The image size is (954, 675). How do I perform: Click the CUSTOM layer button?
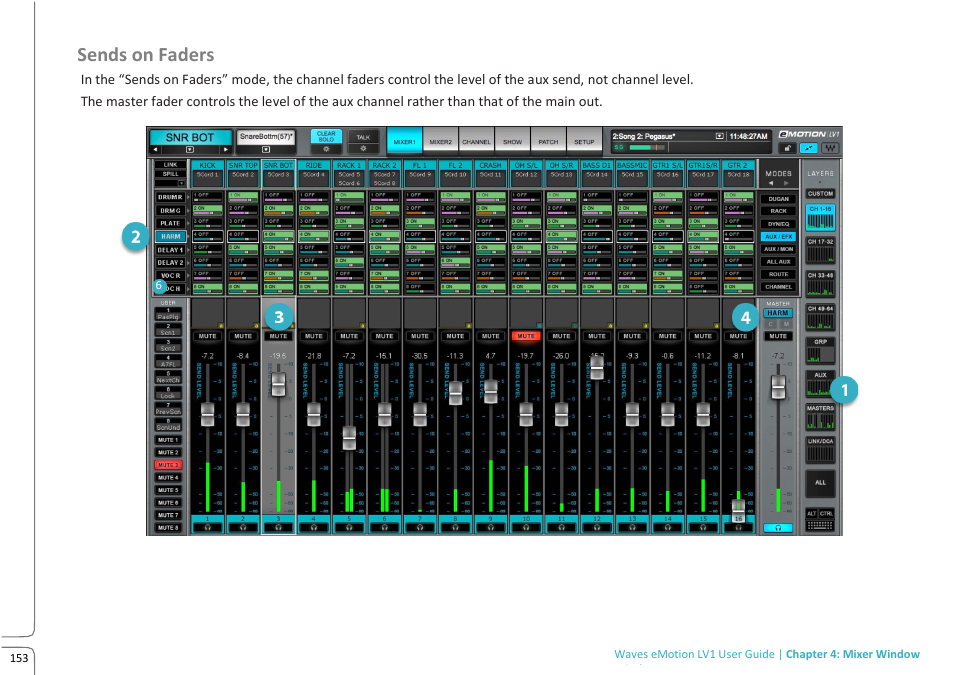pos(820,194)
